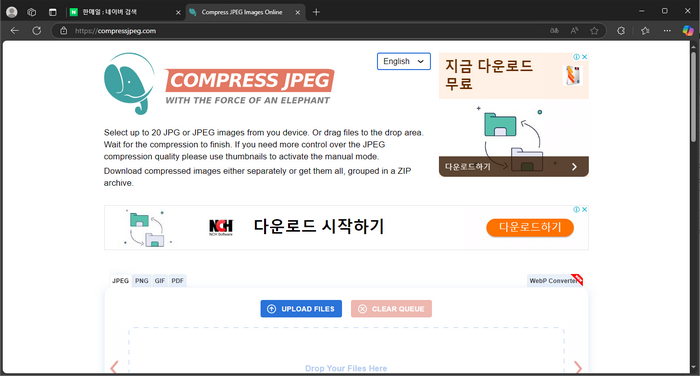
Task: Open the tab actions menu icon
Action: pos(53,12)
